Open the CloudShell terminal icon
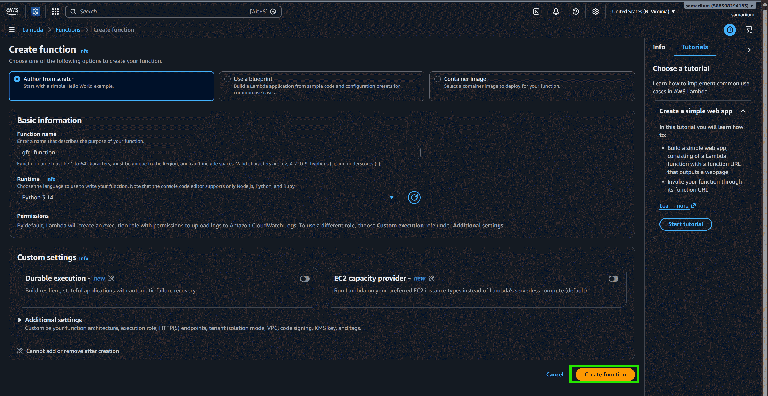This screenshot has width=768, height=396. click(536, 11)
